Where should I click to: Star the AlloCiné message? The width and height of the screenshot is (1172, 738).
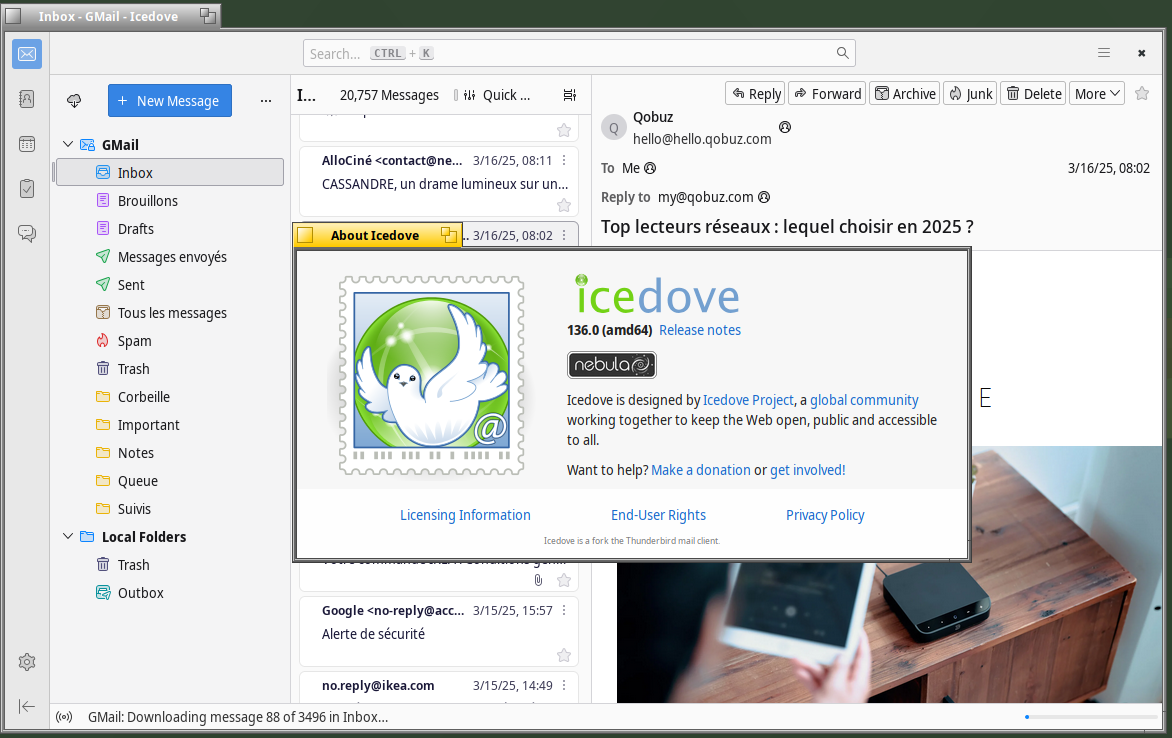[x=564, y=206]
